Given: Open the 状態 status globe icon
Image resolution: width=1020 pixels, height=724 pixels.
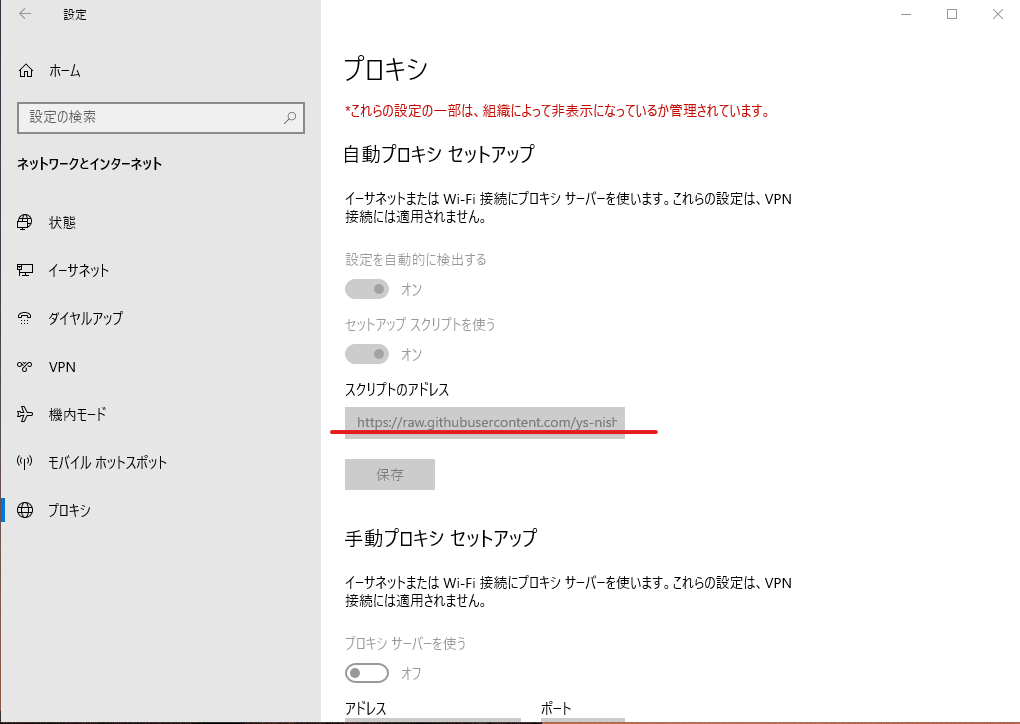Looking at the screenshot, I should point(25,222).
